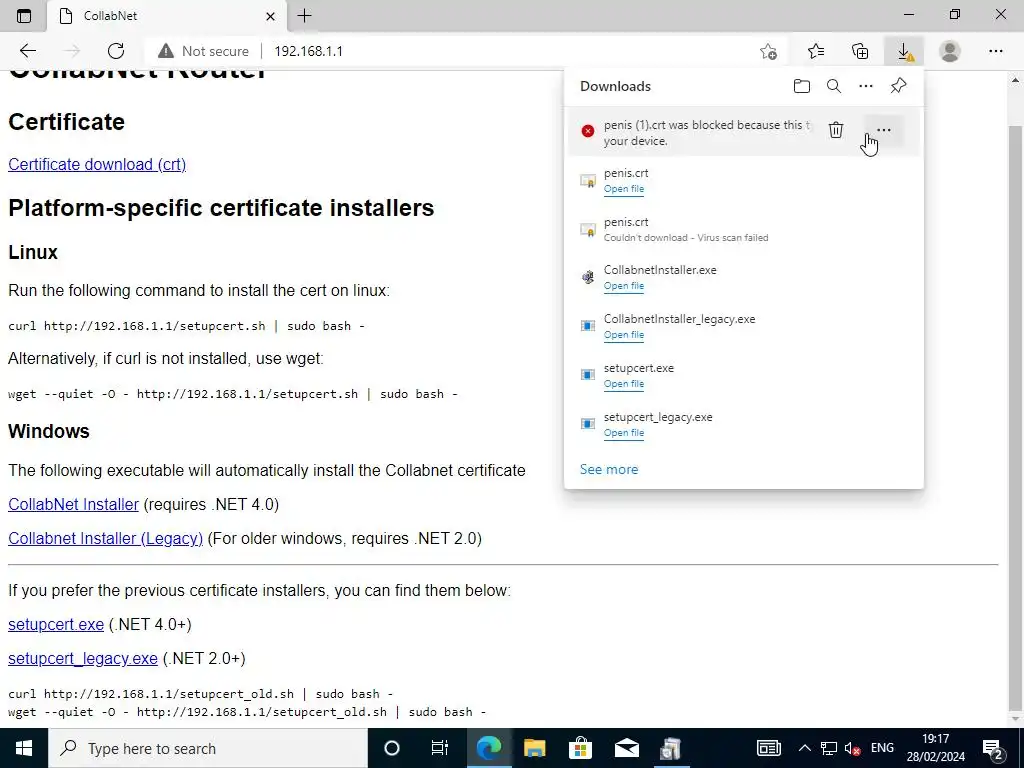The height and width of the screenshot is (768, 1024).
Task: Open the Favorites list icon
Action: click(x=816, y=51)
